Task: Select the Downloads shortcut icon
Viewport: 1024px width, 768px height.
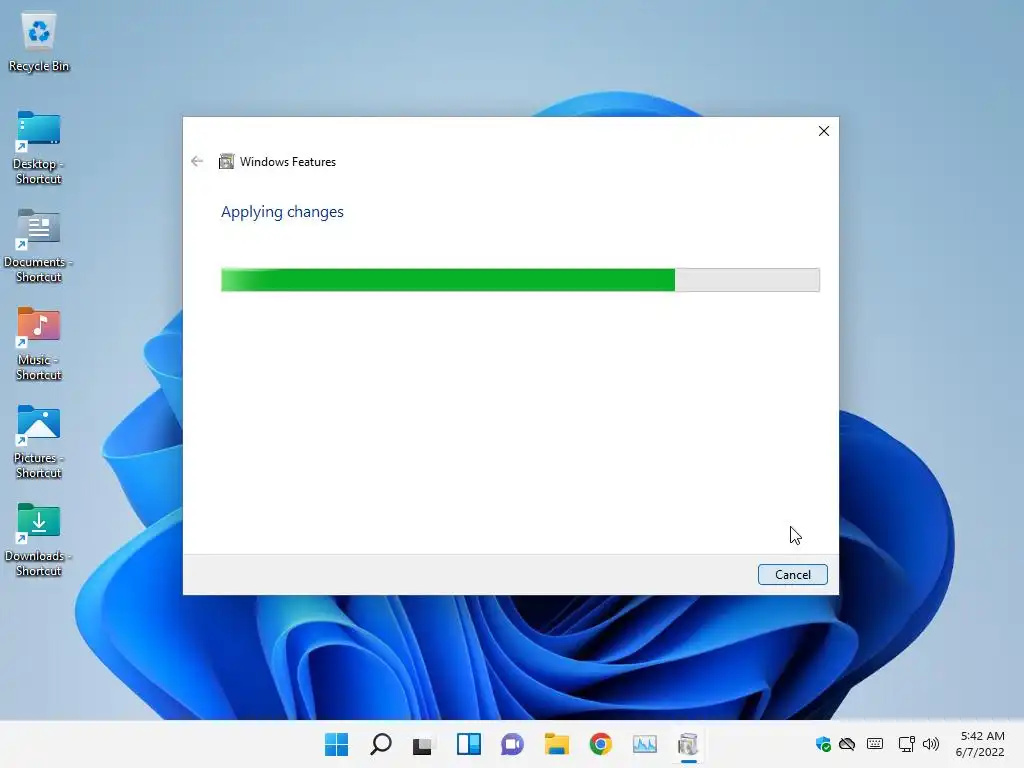Action: (x=39, y=540)
